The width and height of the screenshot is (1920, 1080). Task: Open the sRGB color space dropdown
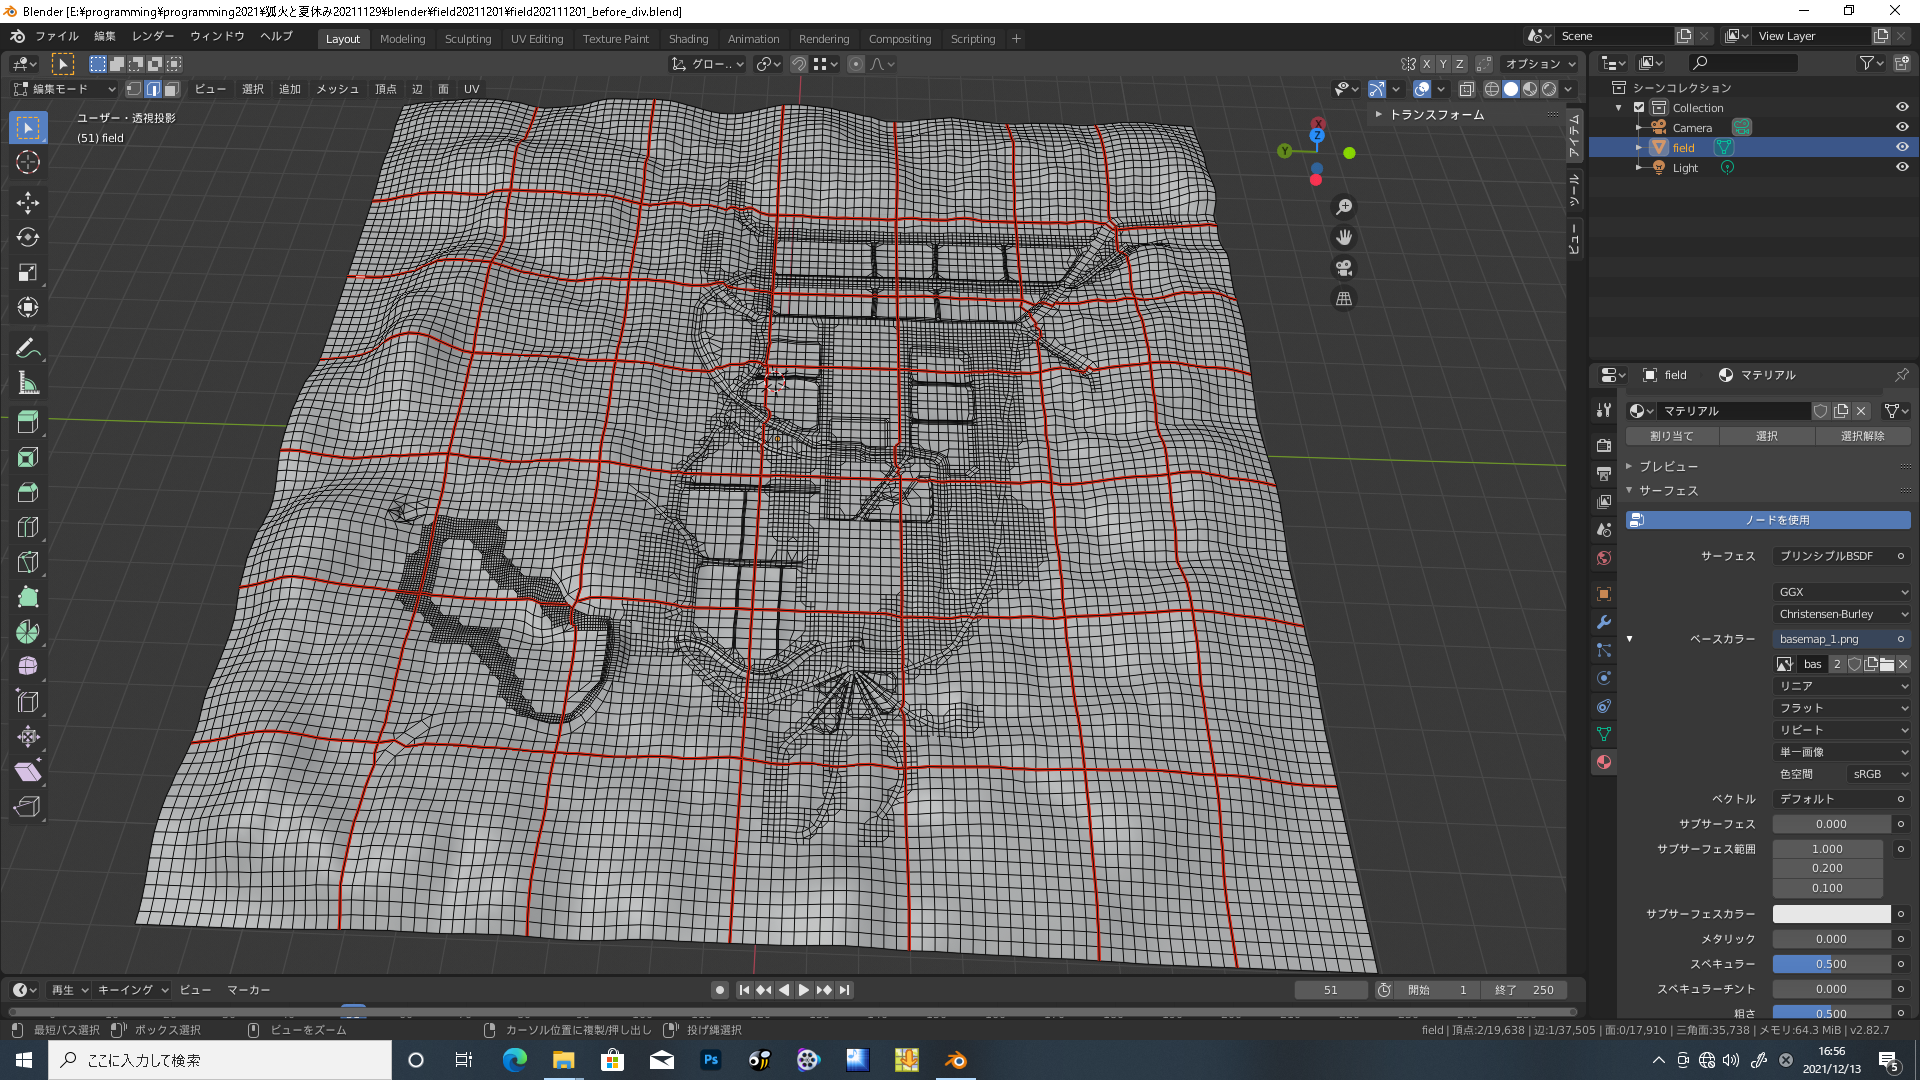point(1878,774)
